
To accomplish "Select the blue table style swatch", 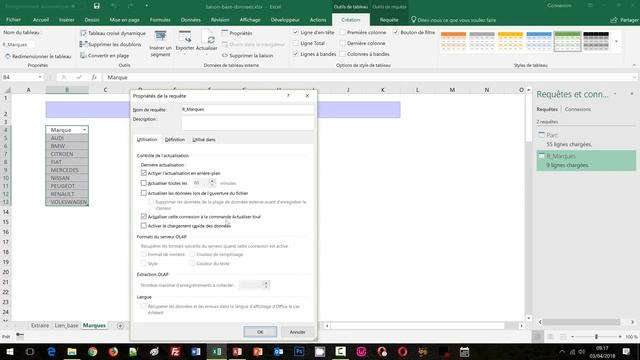I will (x=539, y=41).
